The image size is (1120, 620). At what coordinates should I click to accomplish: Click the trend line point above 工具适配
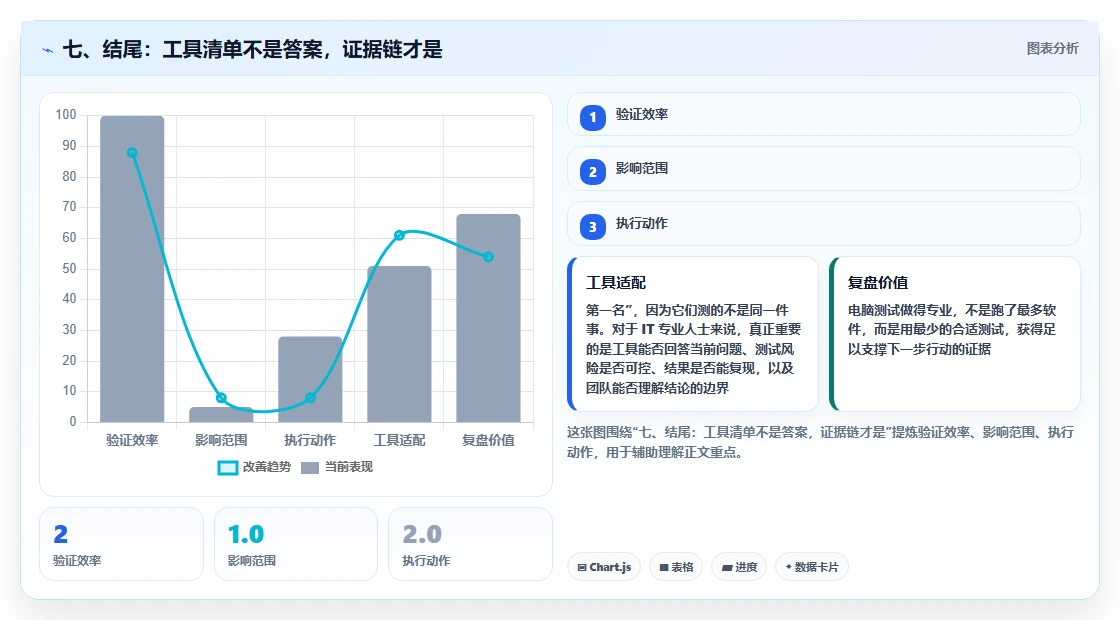[399, 235]
